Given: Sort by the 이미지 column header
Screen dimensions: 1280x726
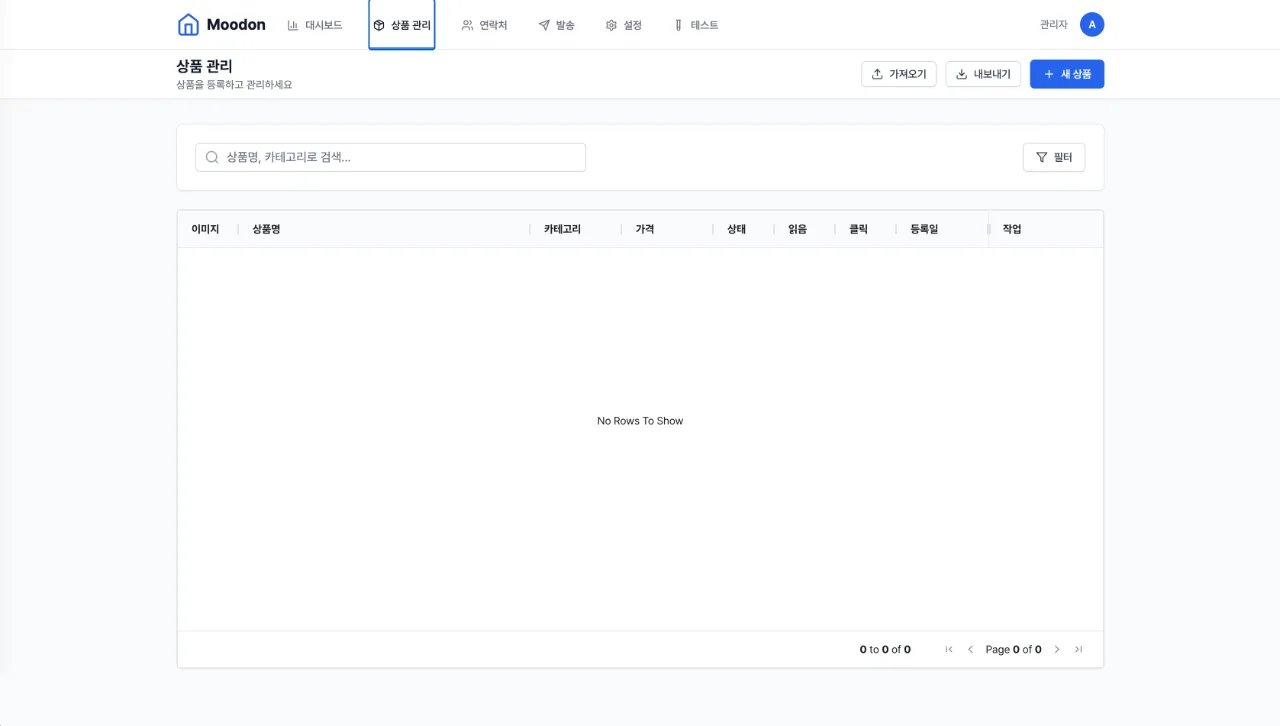Looking at the screenshot, I should click(205, 229).
